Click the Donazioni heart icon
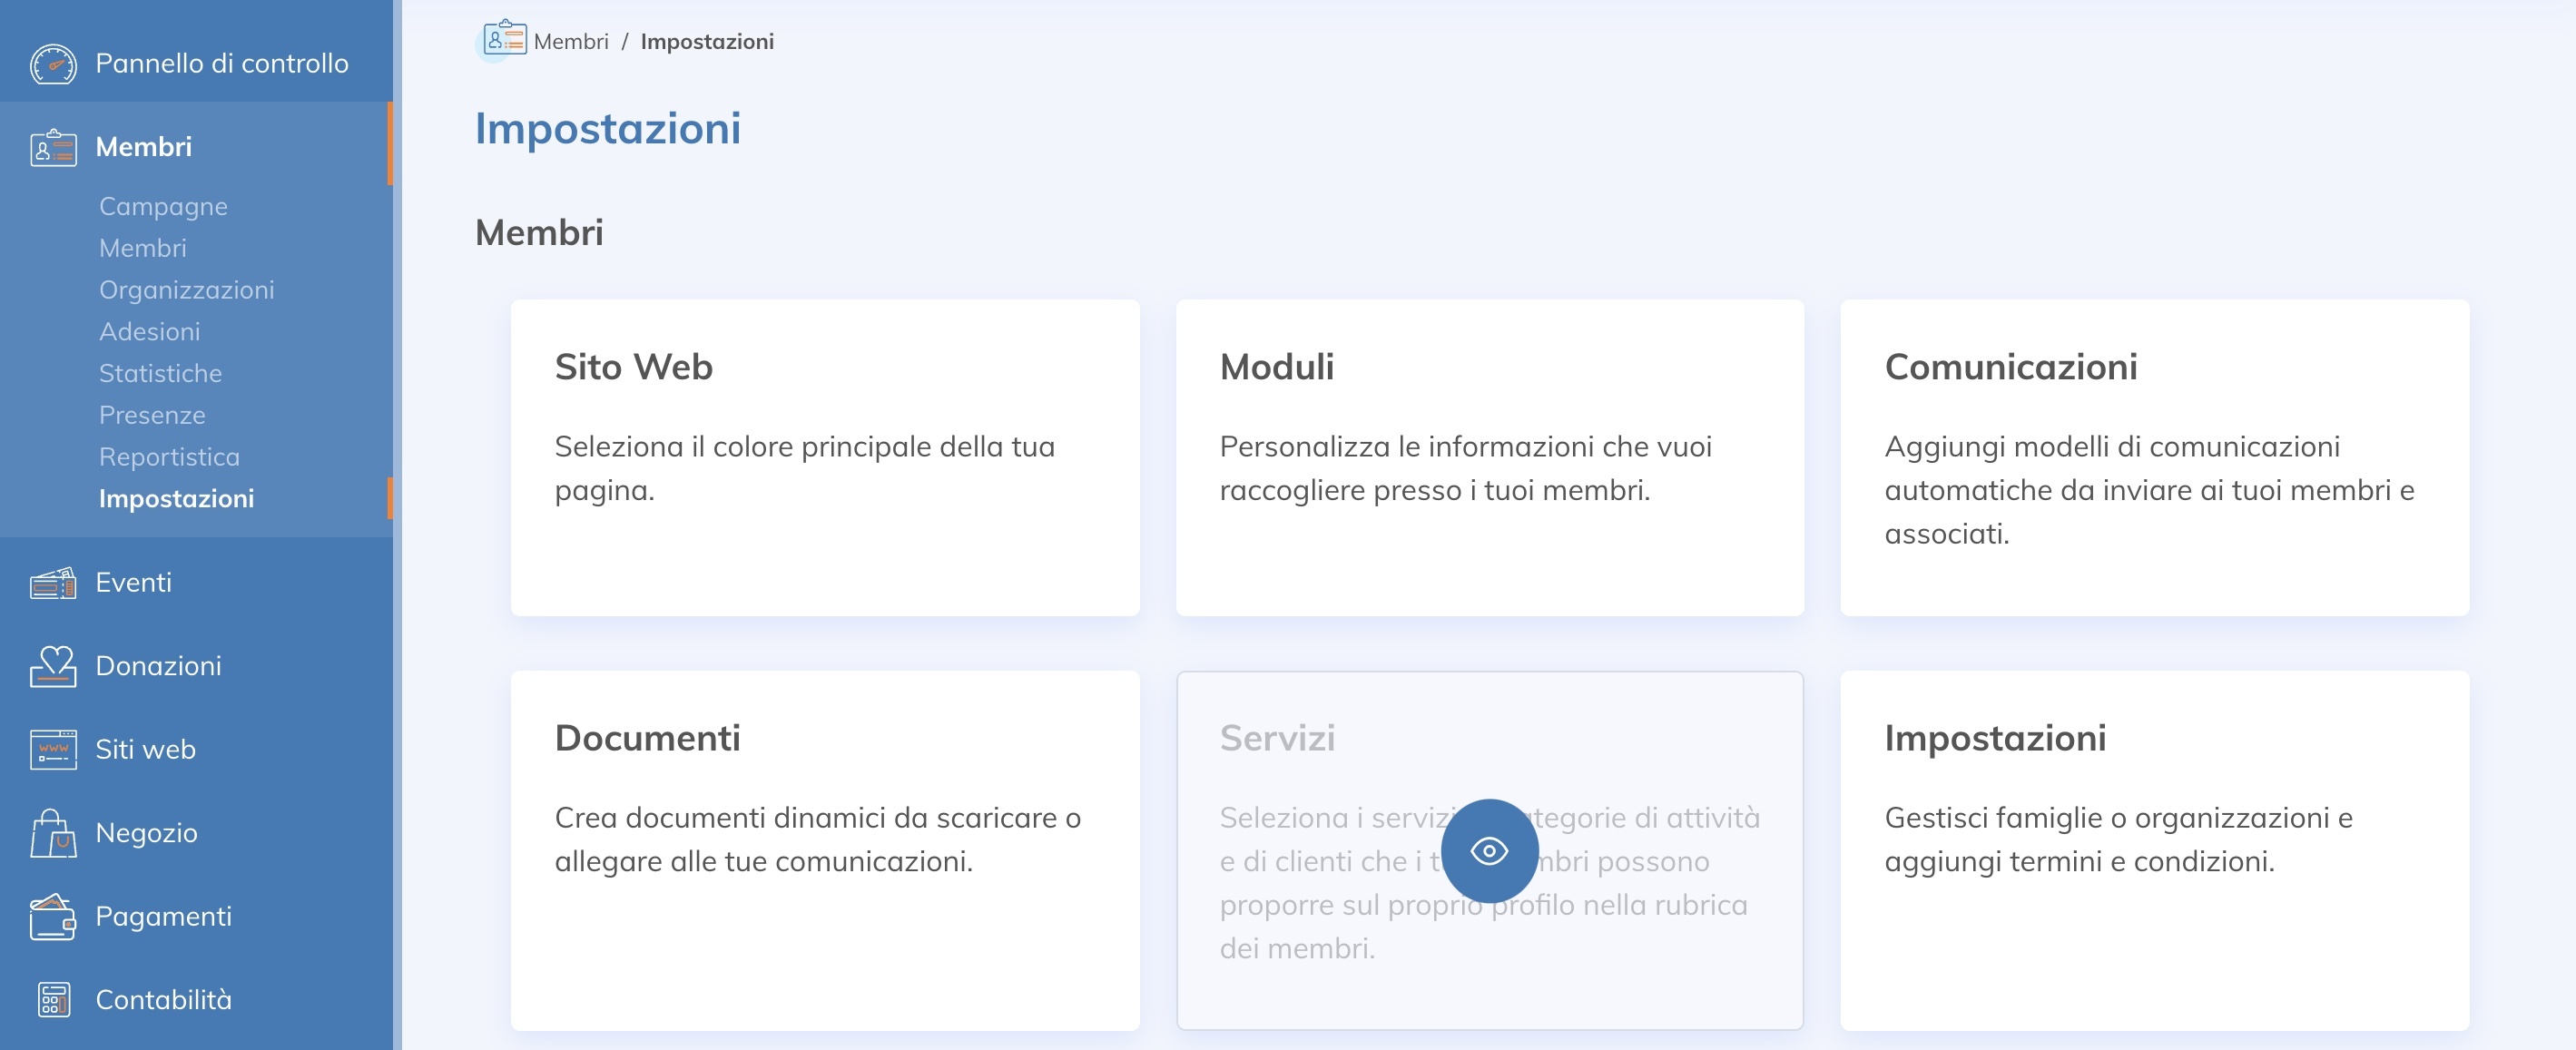The height and width of the screenshot is (1050, 2576). [53, 666]
